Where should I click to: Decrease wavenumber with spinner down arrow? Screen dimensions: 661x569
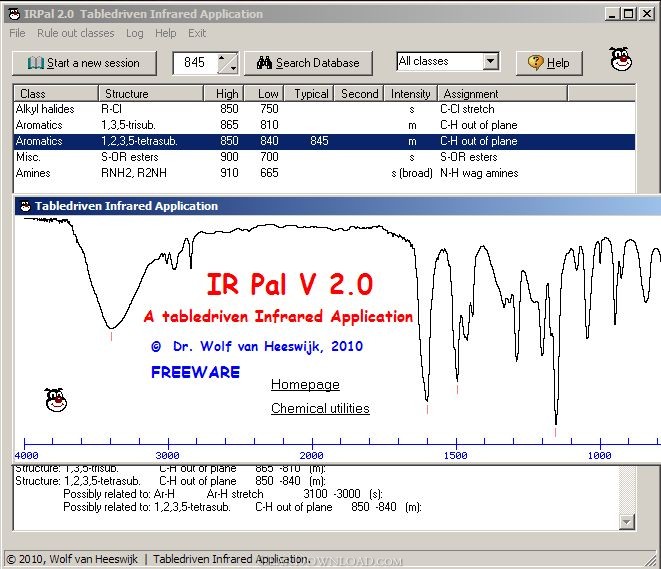click(x=232, y=68)
